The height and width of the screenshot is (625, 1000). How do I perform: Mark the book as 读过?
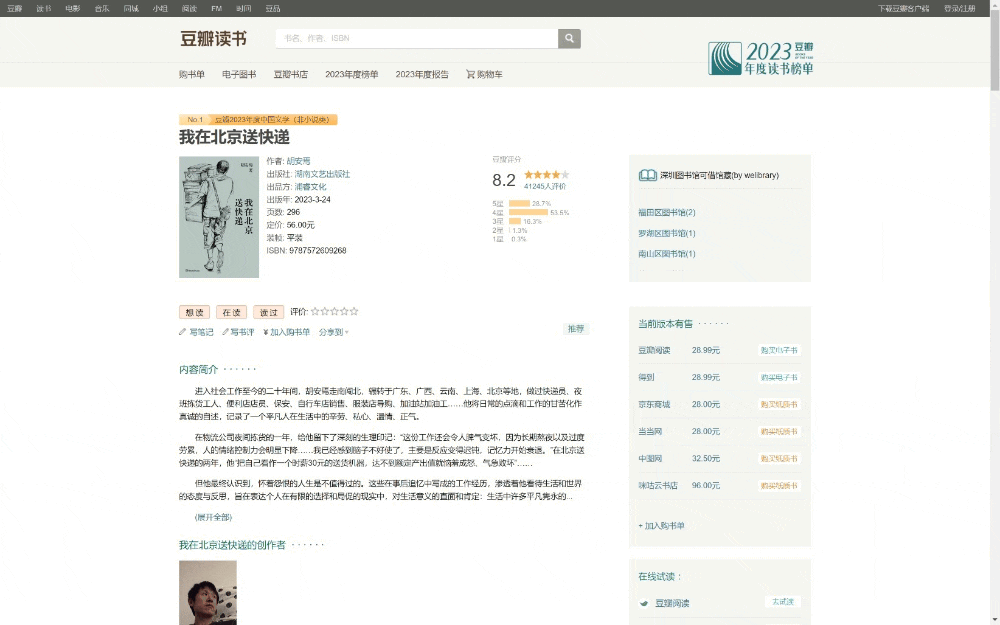click(x=268, y=312)
